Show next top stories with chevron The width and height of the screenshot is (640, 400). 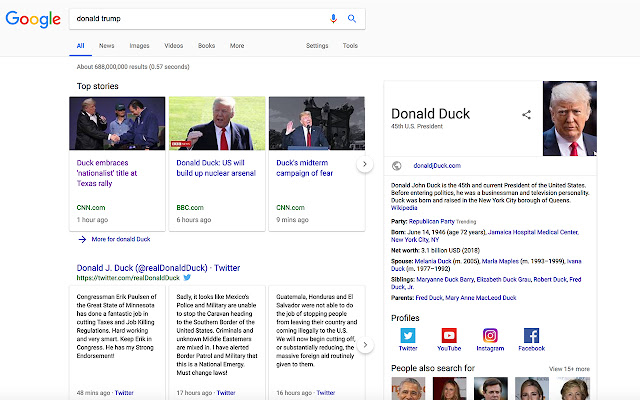pyautogui.click(x=365, y=164)
